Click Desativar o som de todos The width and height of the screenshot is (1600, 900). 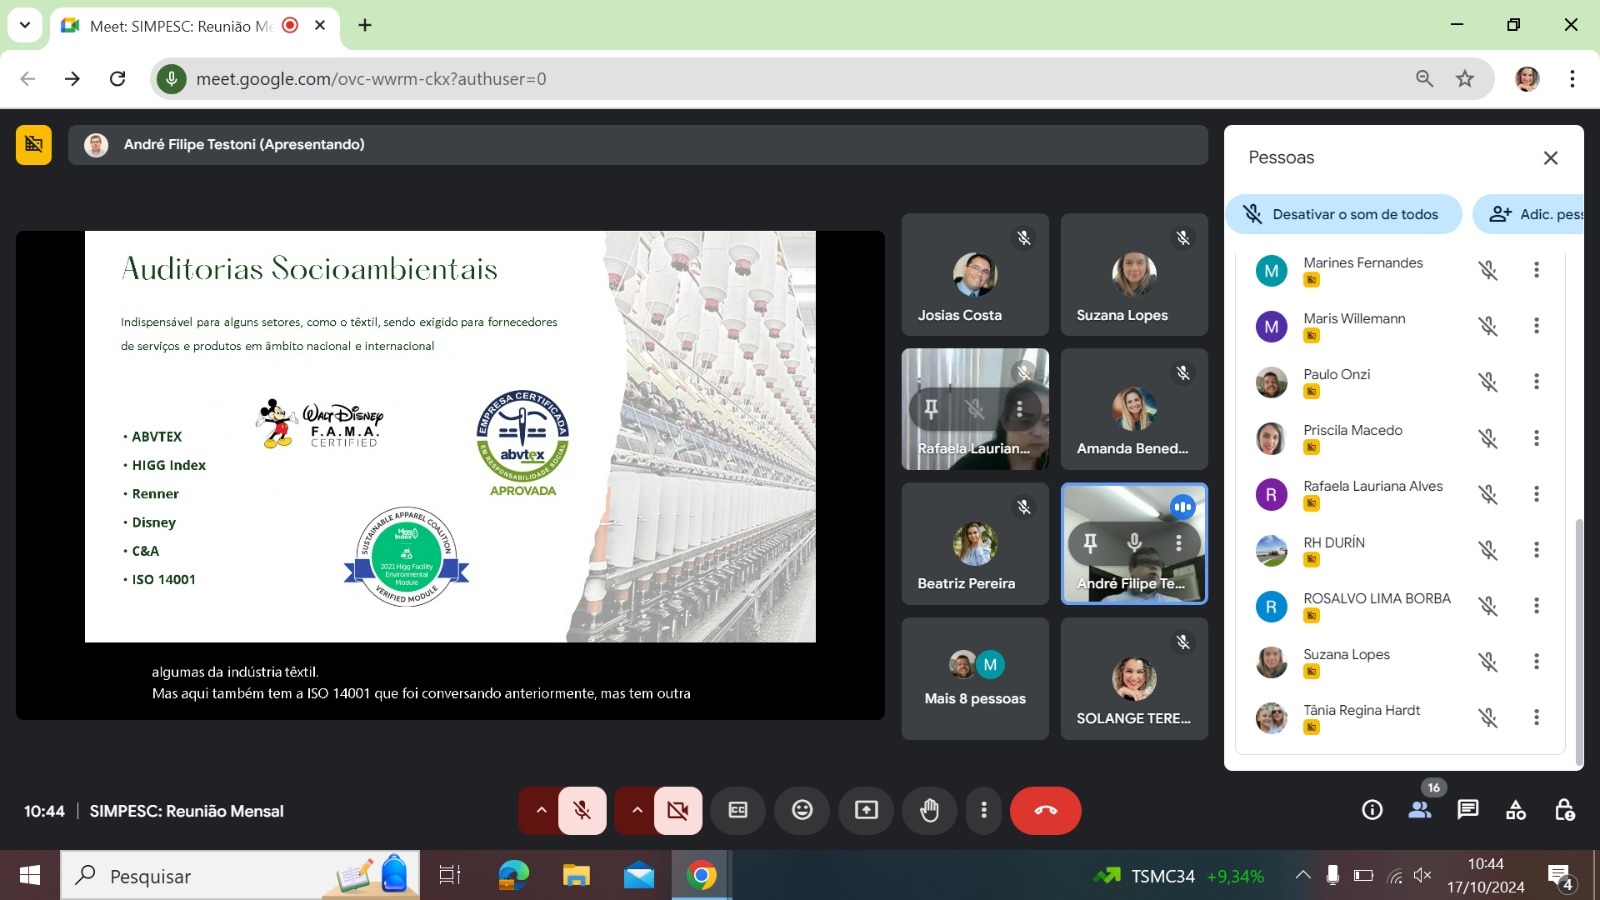[x=1342, y=214]
